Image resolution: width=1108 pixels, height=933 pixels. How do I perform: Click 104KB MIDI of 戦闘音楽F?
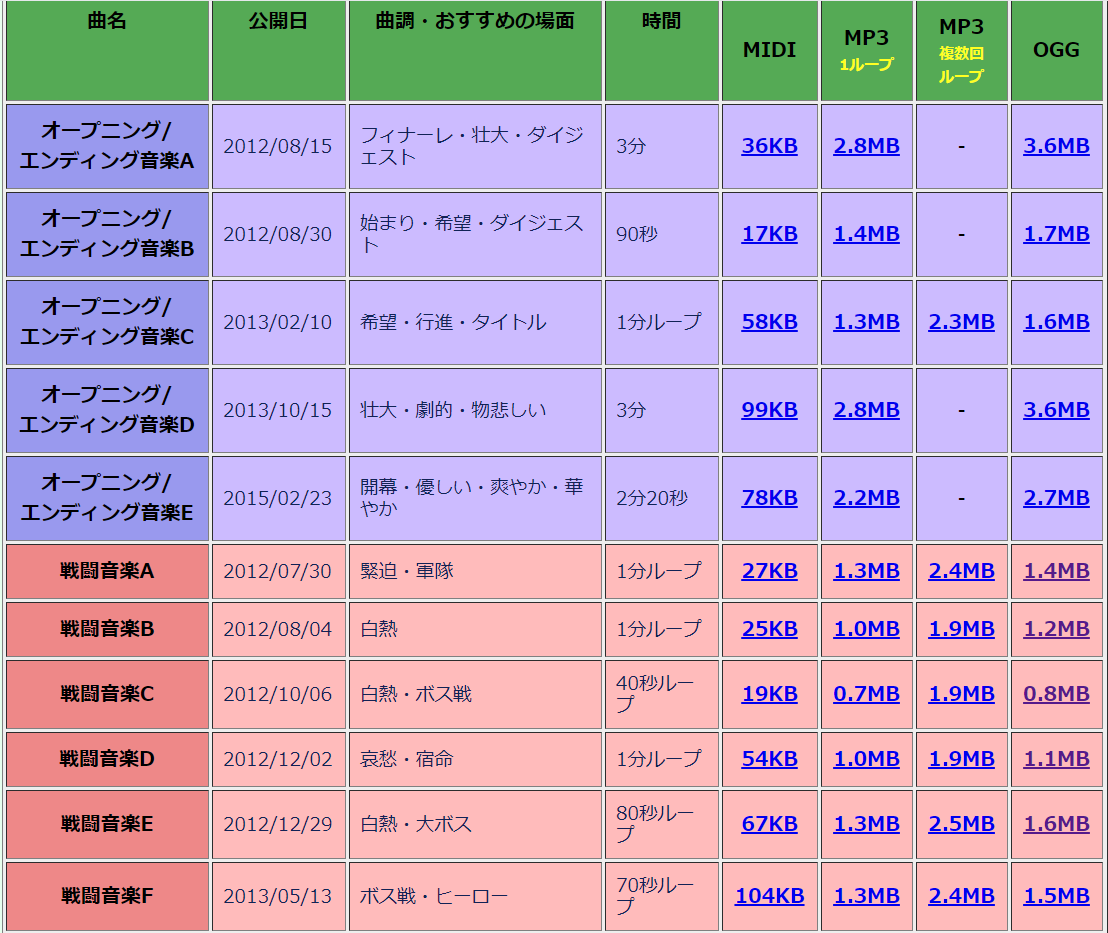[x=770, y=896]
